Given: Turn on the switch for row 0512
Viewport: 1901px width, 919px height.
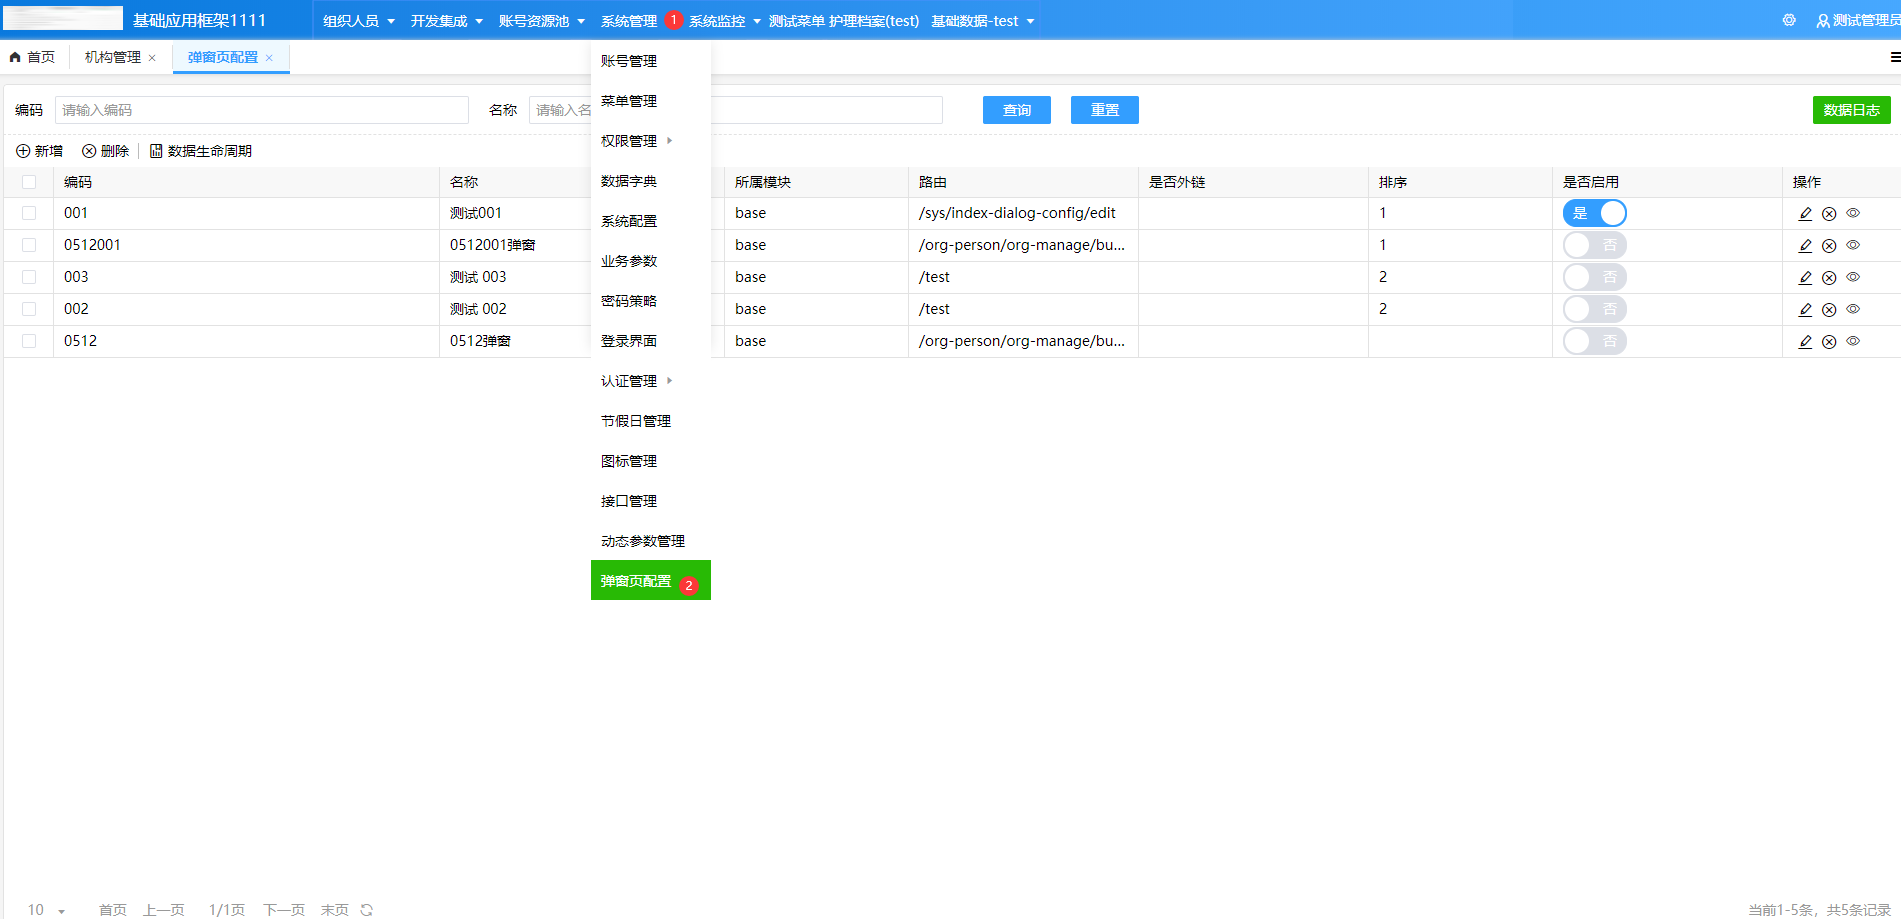Looking at the screenshot, I should (x=1594, y=341).
